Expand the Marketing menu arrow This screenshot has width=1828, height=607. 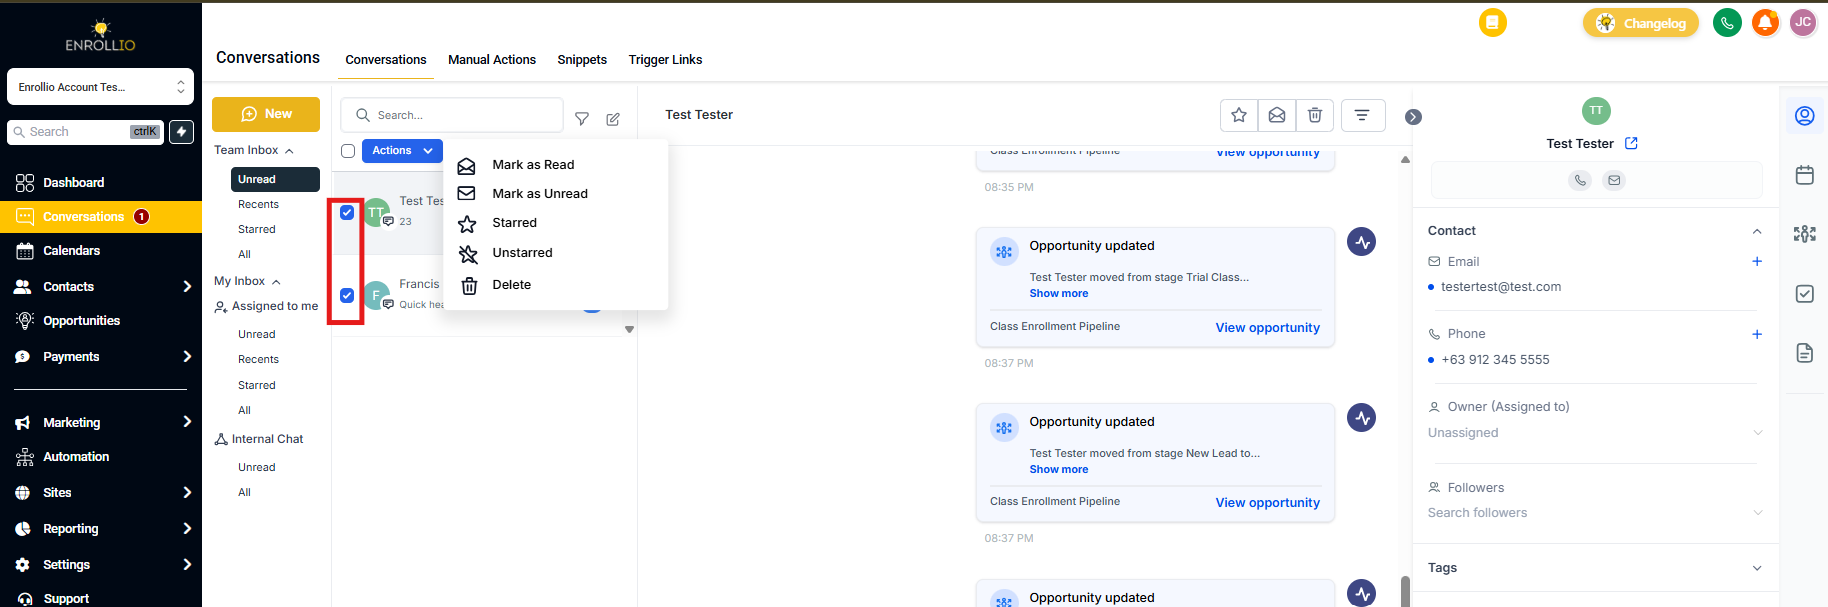click(x=187, y=422)
